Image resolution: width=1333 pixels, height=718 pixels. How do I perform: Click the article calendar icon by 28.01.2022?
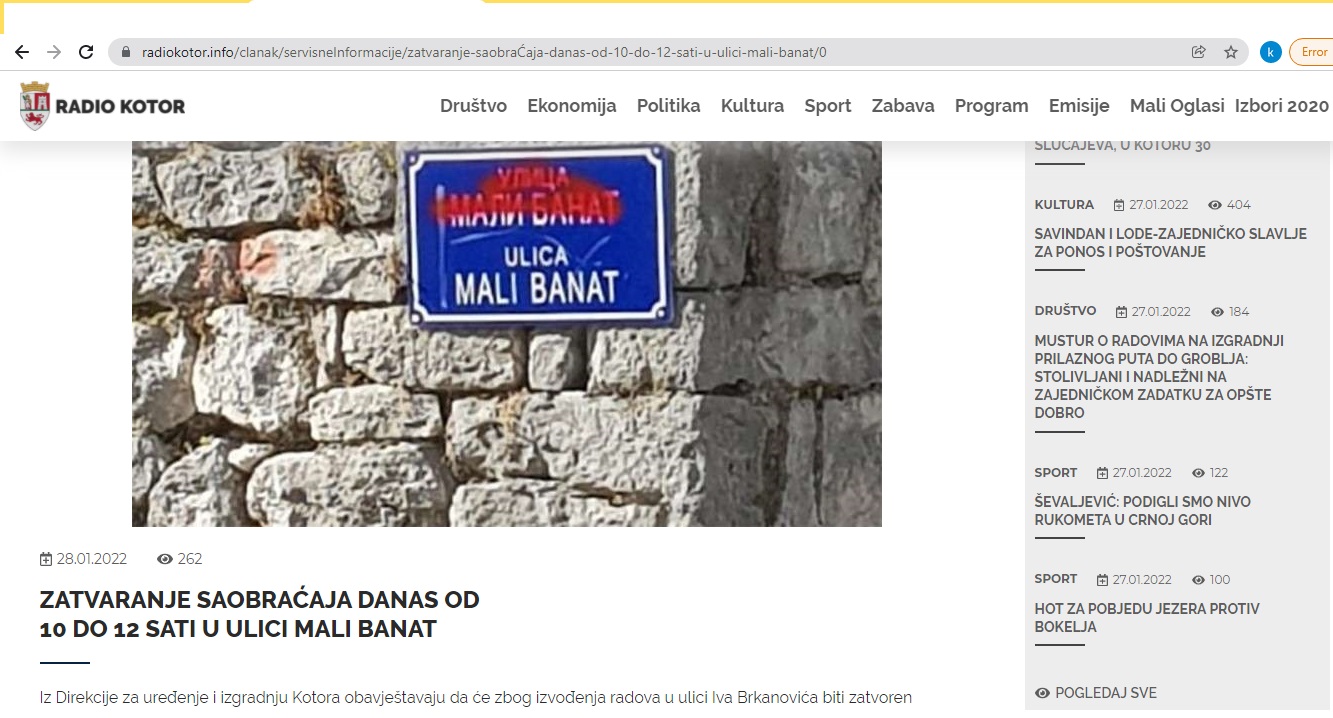click(x=45, y=559)
